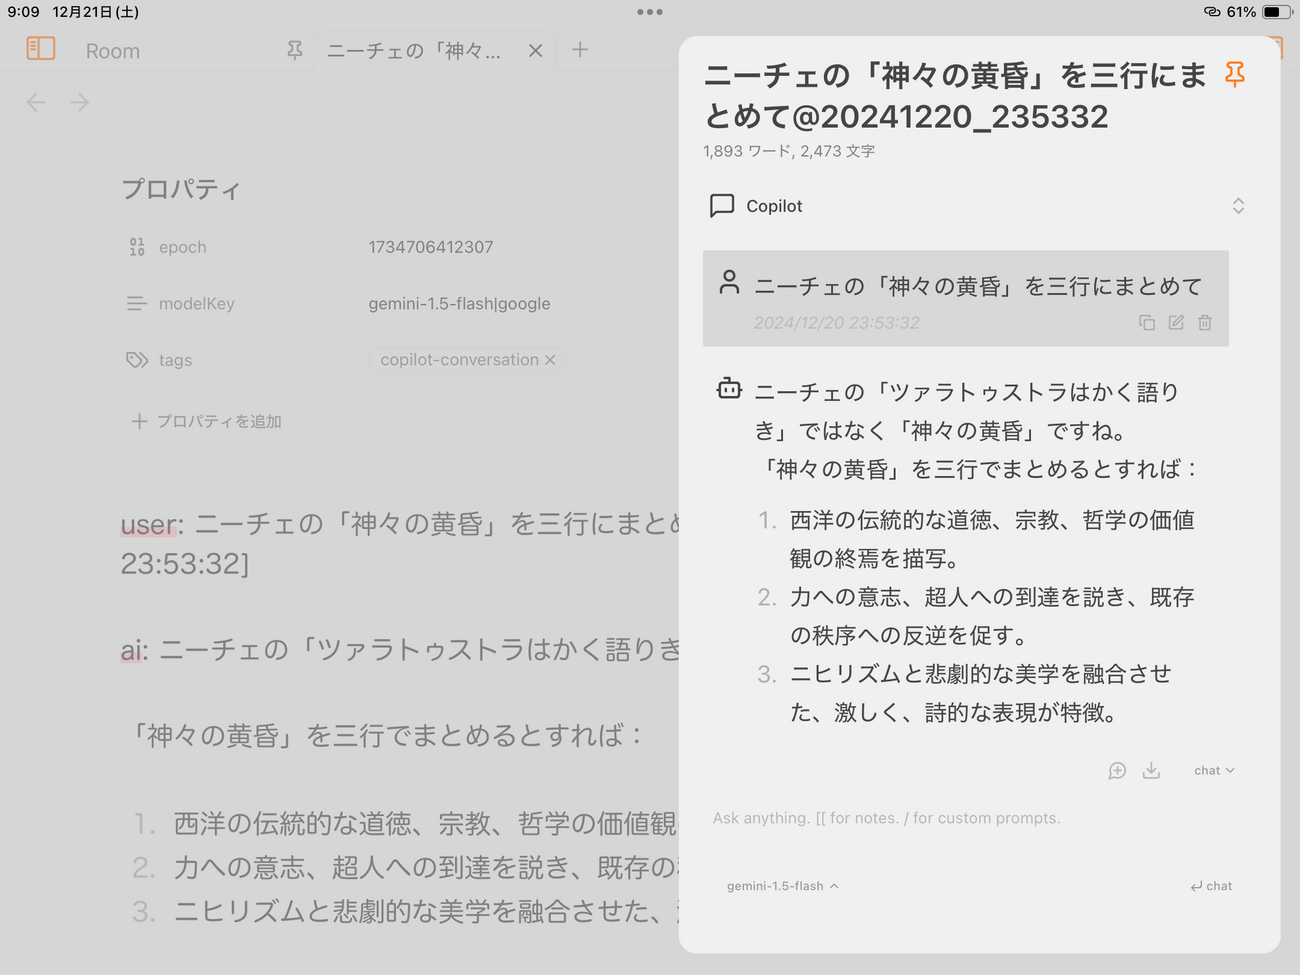Start a new chat with plus bubble icon
Viewport: 1300px width, 975px height.
point(1117,770)
